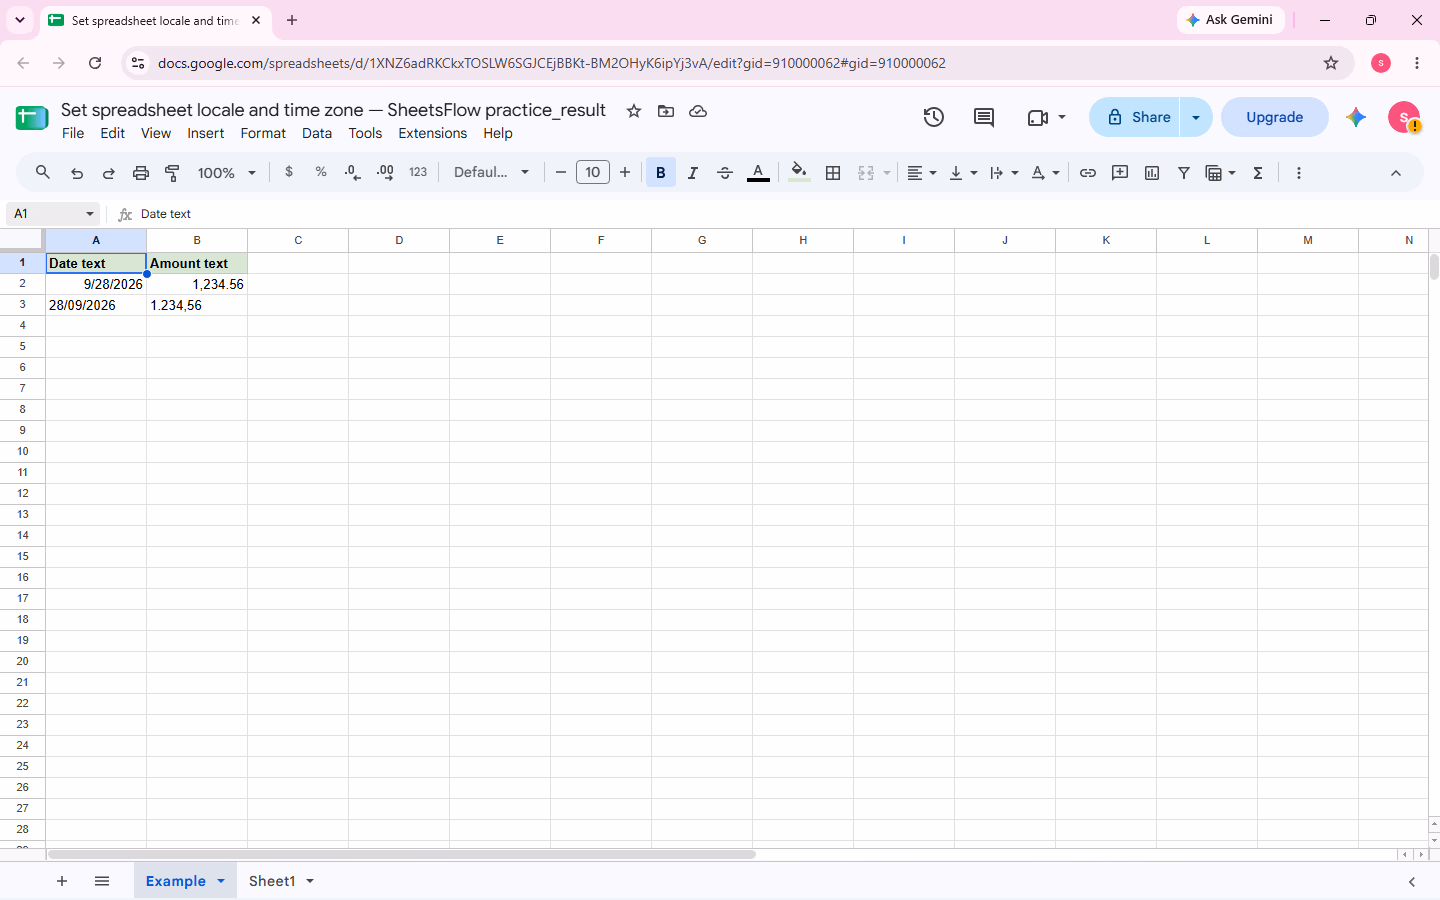The image size is (1440, 900).
Task: Open version history
Action: coord(934,117)
